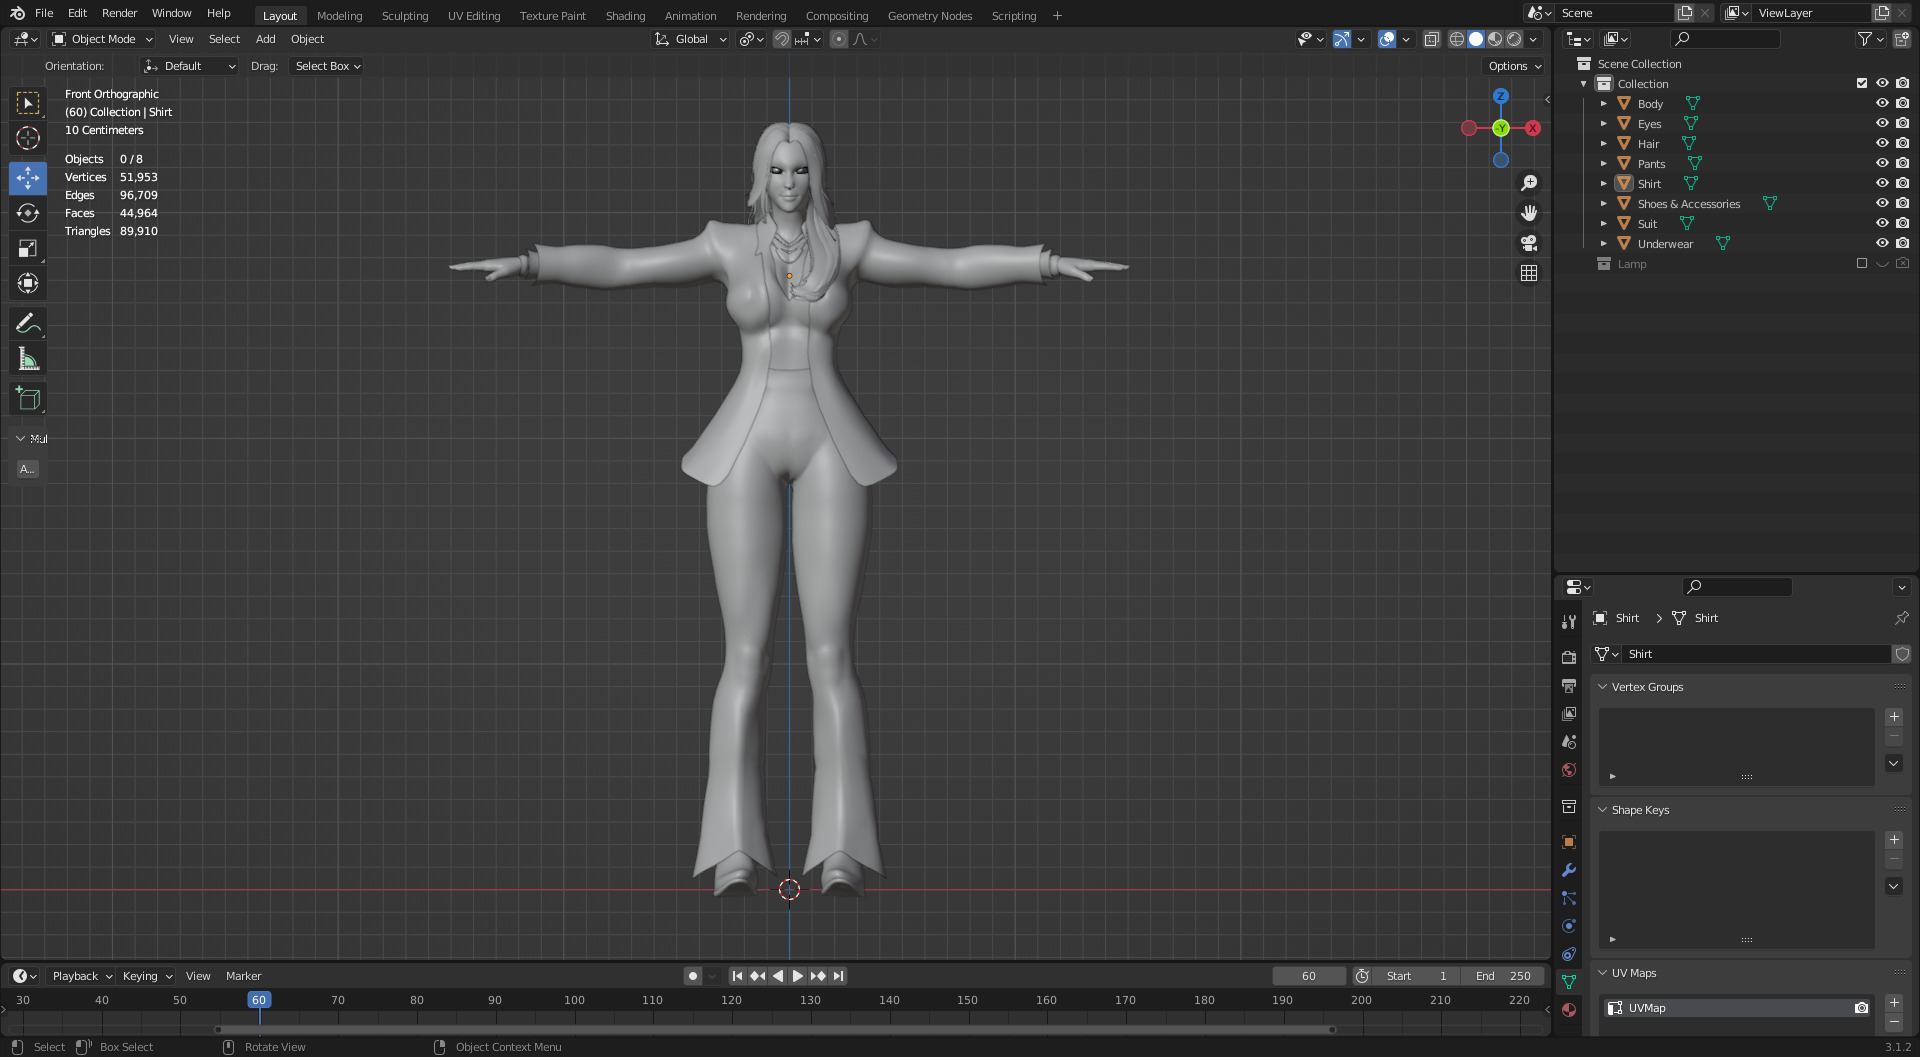This screenshot has height=1057, width=1920.
Task: Expand the Underwear object in outliner
Action: (x=1604, y=243)
